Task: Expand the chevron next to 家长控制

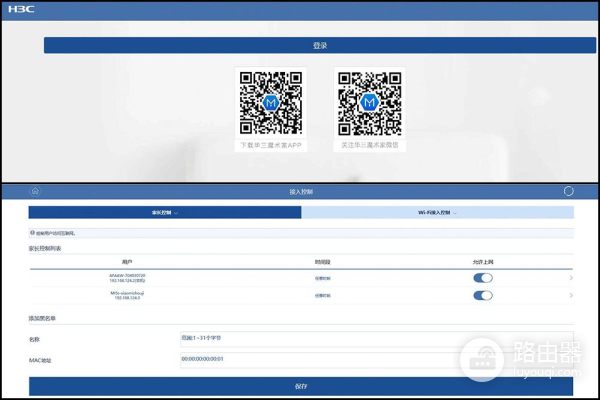Action: click(x=176, y=213)
